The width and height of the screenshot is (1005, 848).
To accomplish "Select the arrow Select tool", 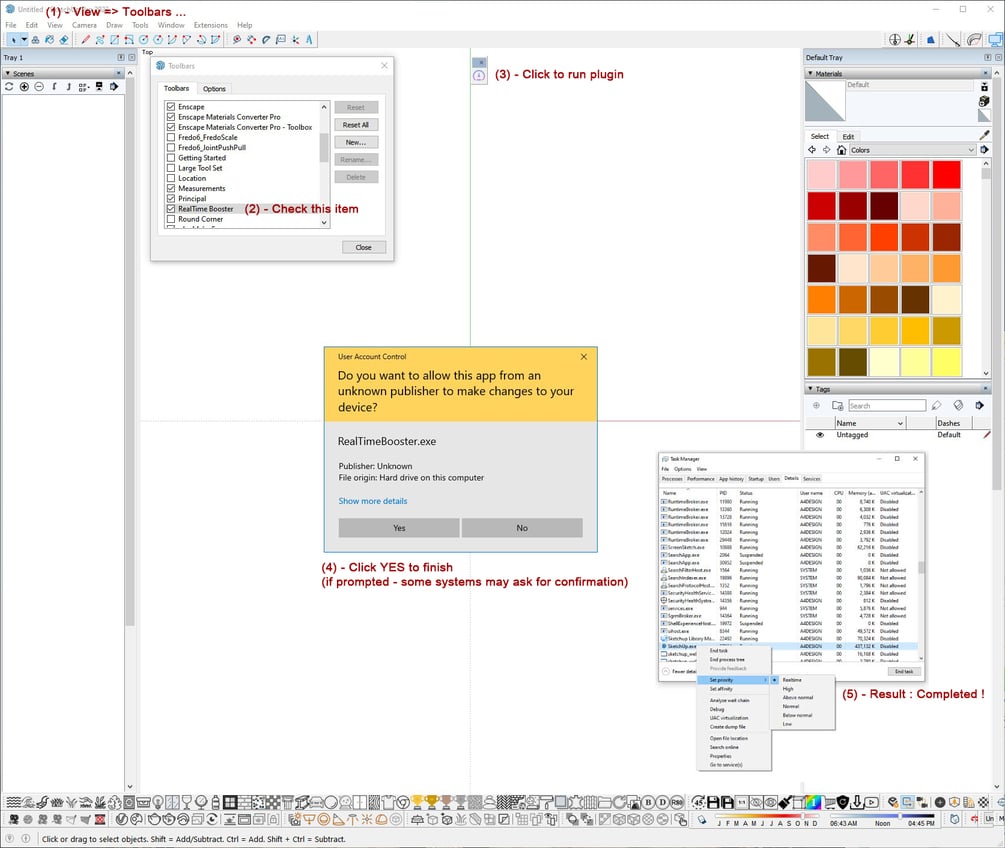I will click(x=13, y=40).
